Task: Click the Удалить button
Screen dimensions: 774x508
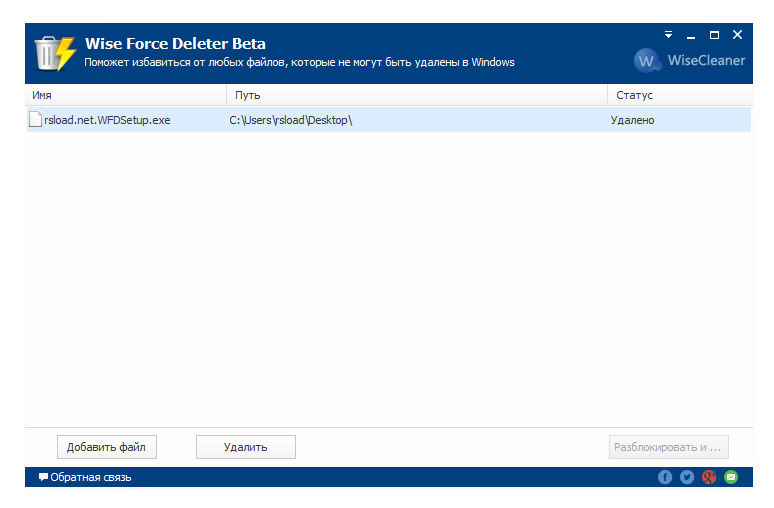Action: click(246, 447)
